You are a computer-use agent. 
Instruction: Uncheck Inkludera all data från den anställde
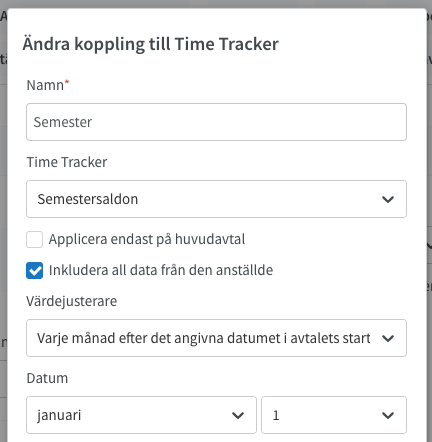click(35, 270)
